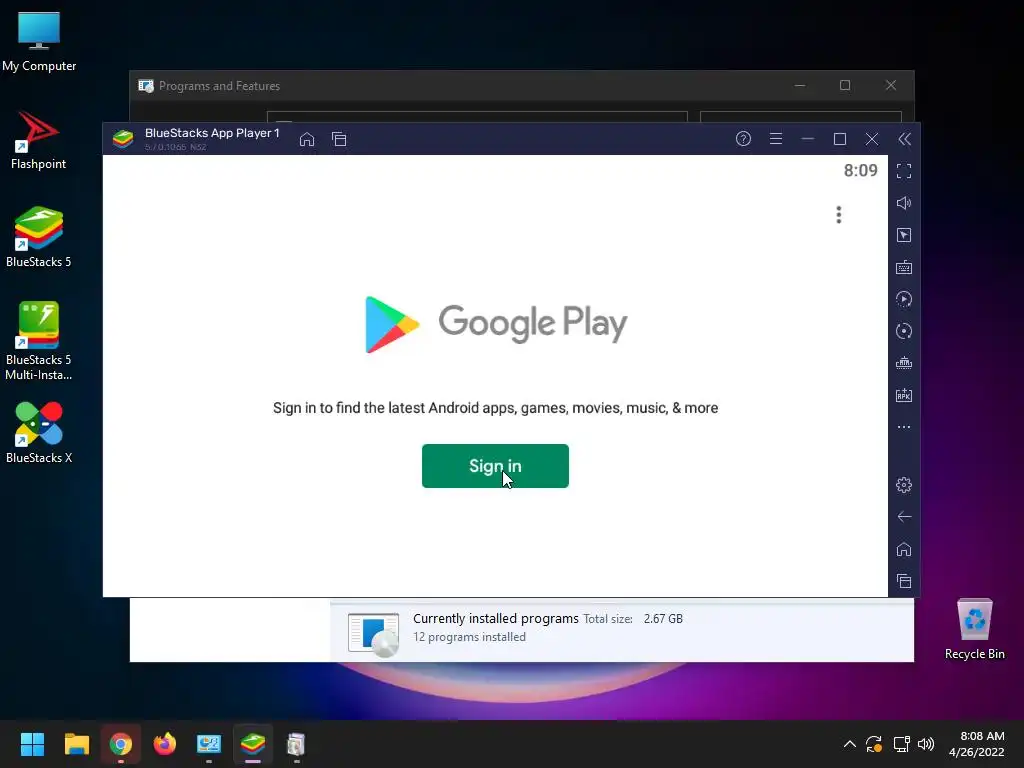This screenshot has width=1024, height=768.
Task: Switch to BlueStacks taskbar icon
Action: click(x=253, y=744)
